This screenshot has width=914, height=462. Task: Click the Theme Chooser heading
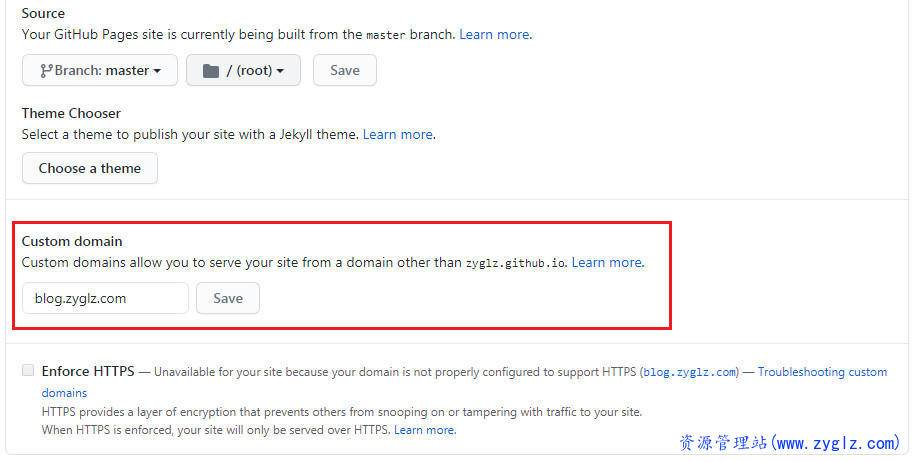pyautogui.click(x=71, y=113)
